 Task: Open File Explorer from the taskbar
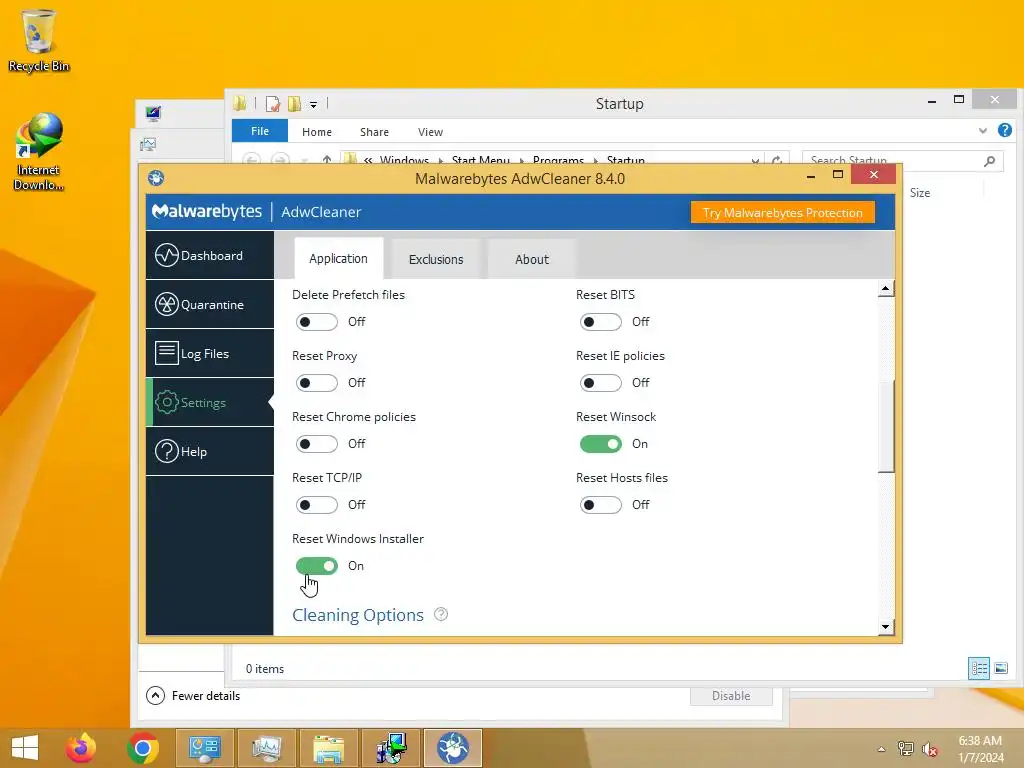tap(328, 748)
